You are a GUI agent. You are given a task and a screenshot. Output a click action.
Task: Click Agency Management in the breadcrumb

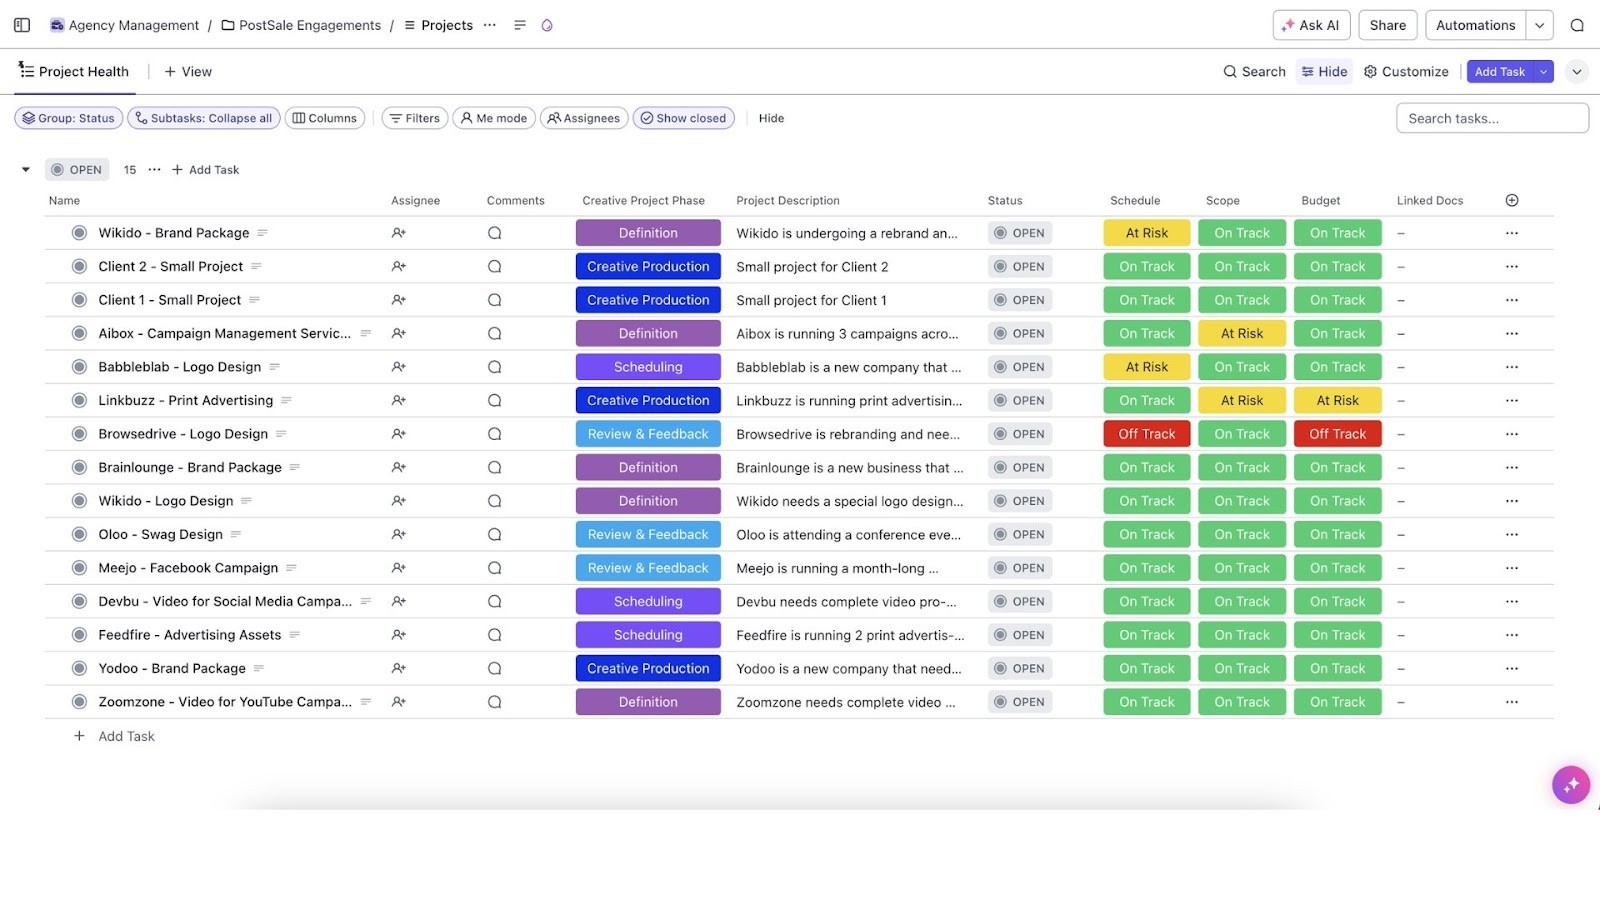point(133,25)
